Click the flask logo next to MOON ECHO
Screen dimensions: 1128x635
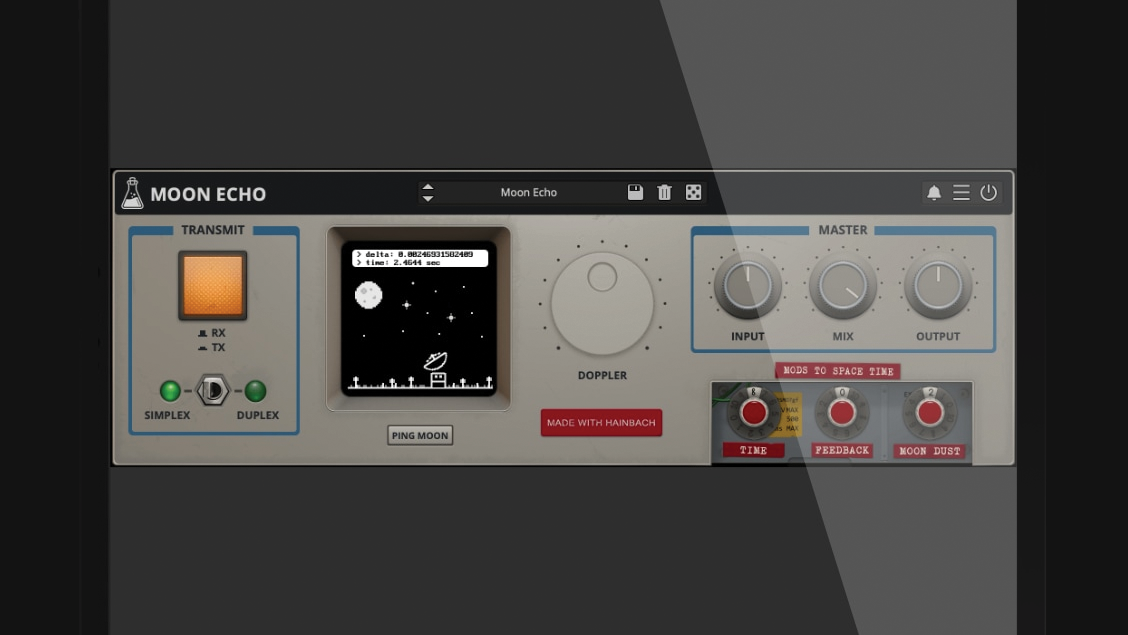click(133, 193)
